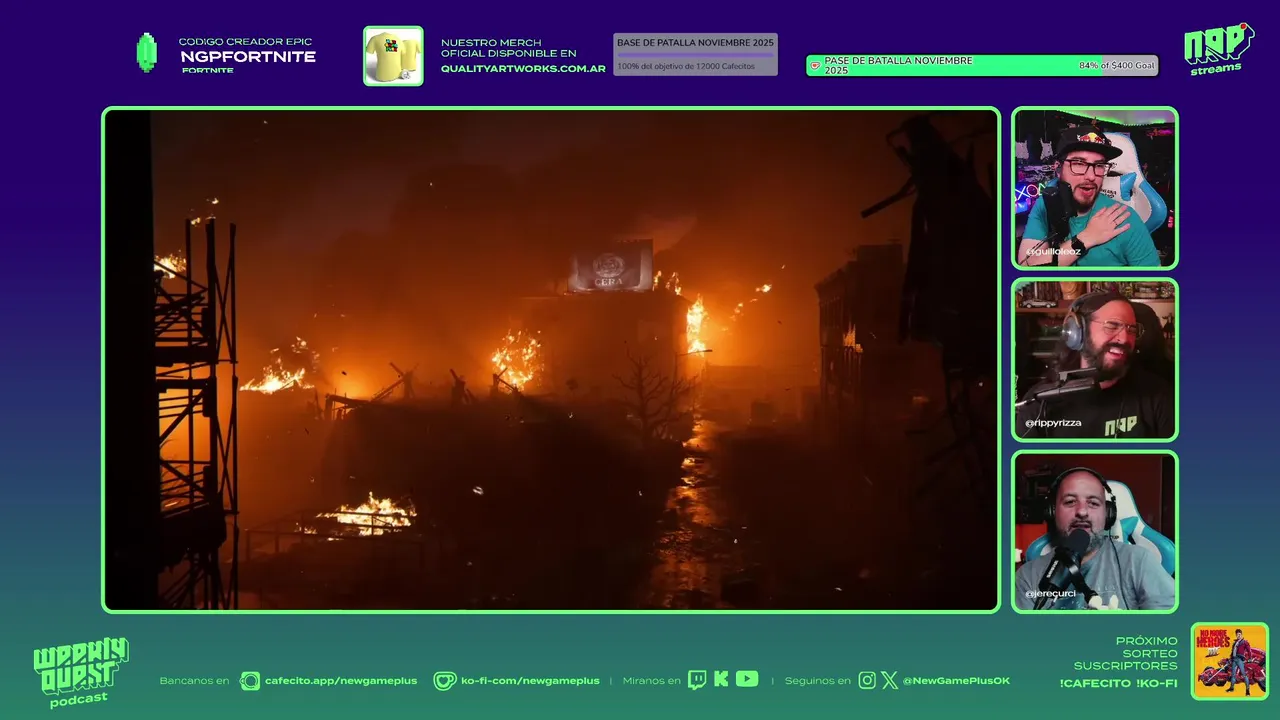Click the @guillolopez name tag

coord(1053,252)
